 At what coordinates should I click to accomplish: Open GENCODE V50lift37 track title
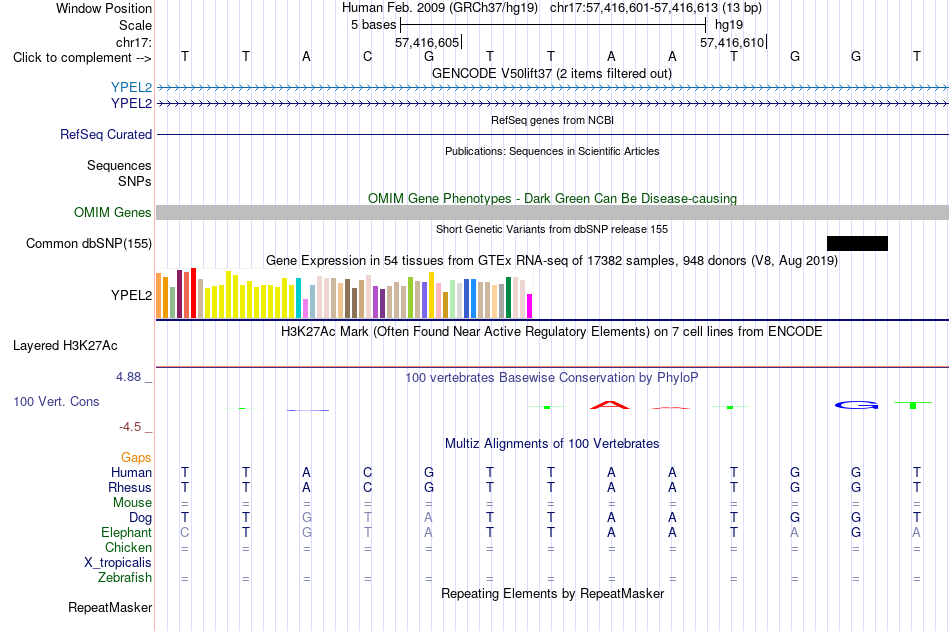pos(552,73)
